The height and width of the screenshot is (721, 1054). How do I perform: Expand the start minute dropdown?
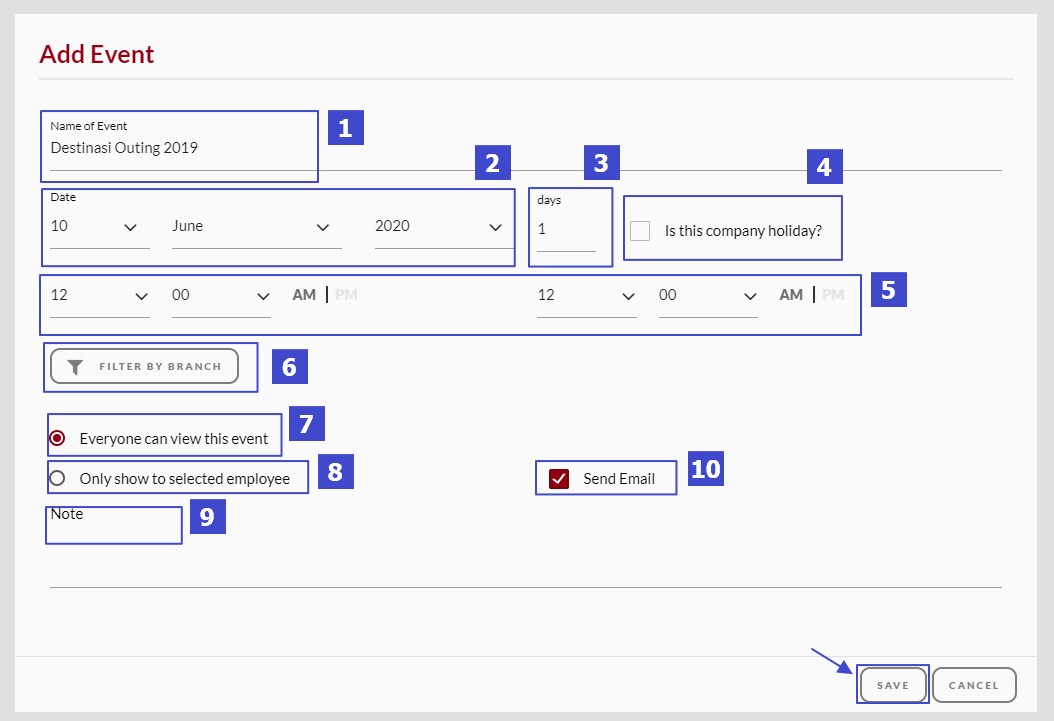[221, 296]
